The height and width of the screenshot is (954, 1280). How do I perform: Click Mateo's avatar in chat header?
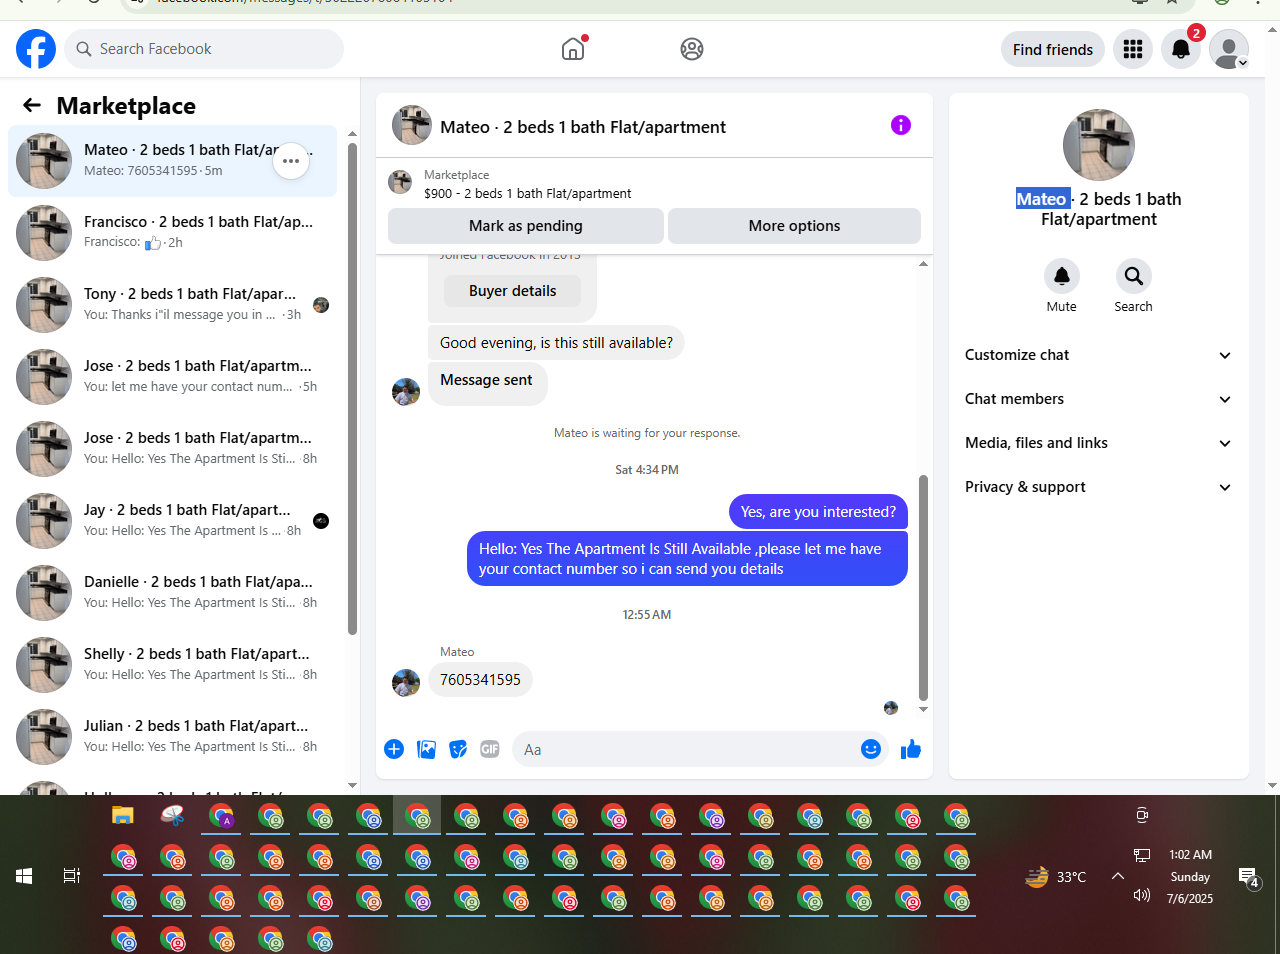click(412, 126)
